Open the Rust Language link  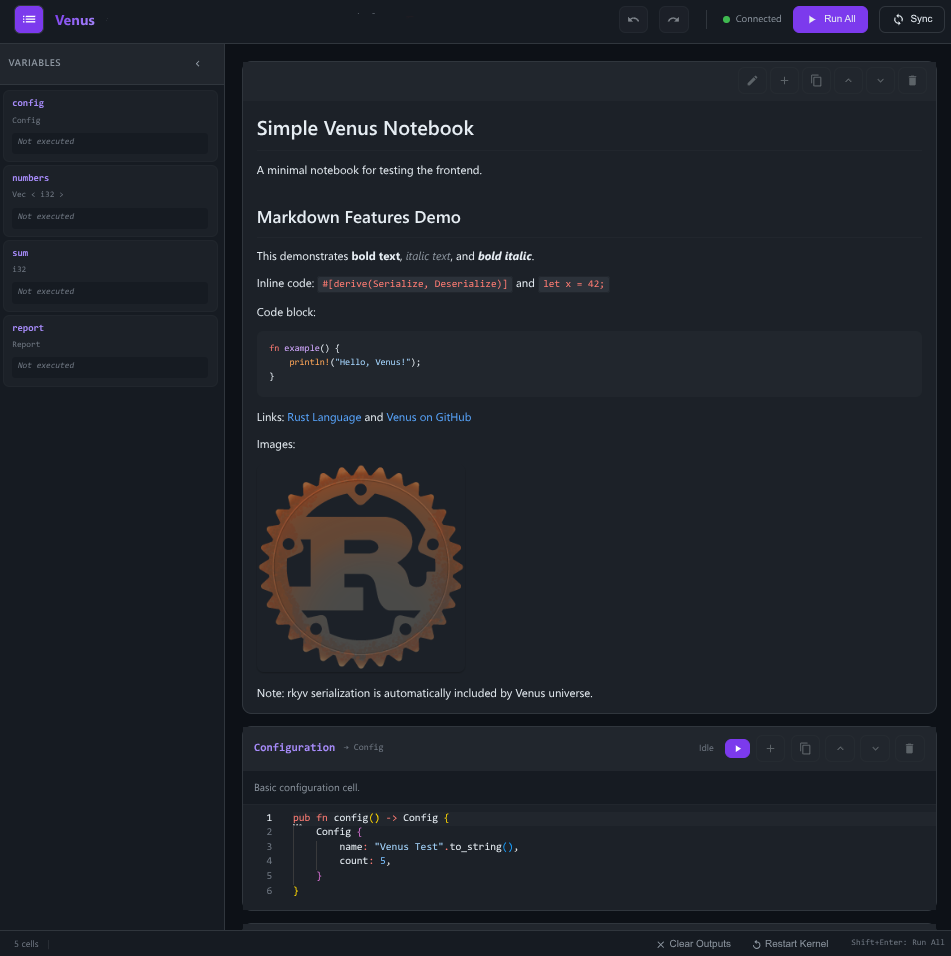coord(324,417)
